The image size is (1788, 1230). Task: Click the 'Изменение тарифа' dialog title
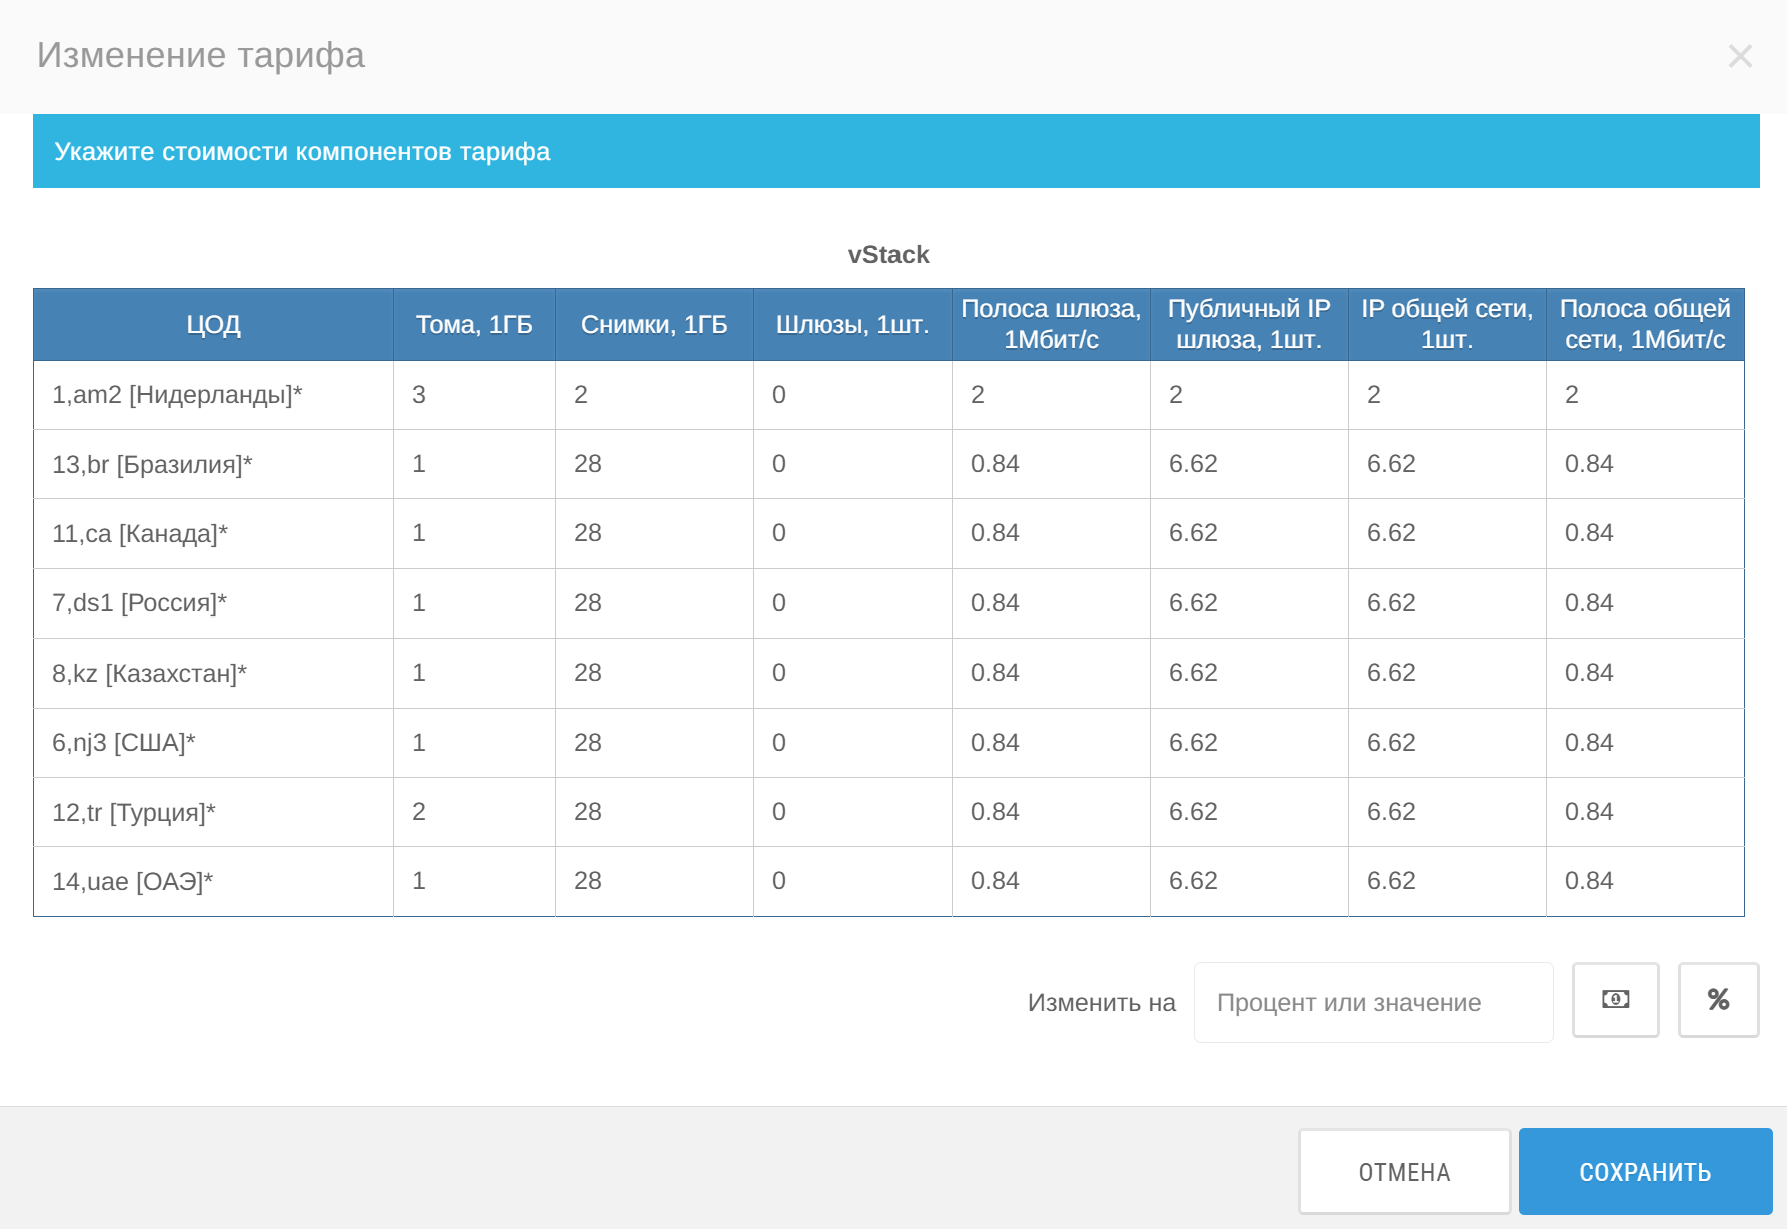200,55
